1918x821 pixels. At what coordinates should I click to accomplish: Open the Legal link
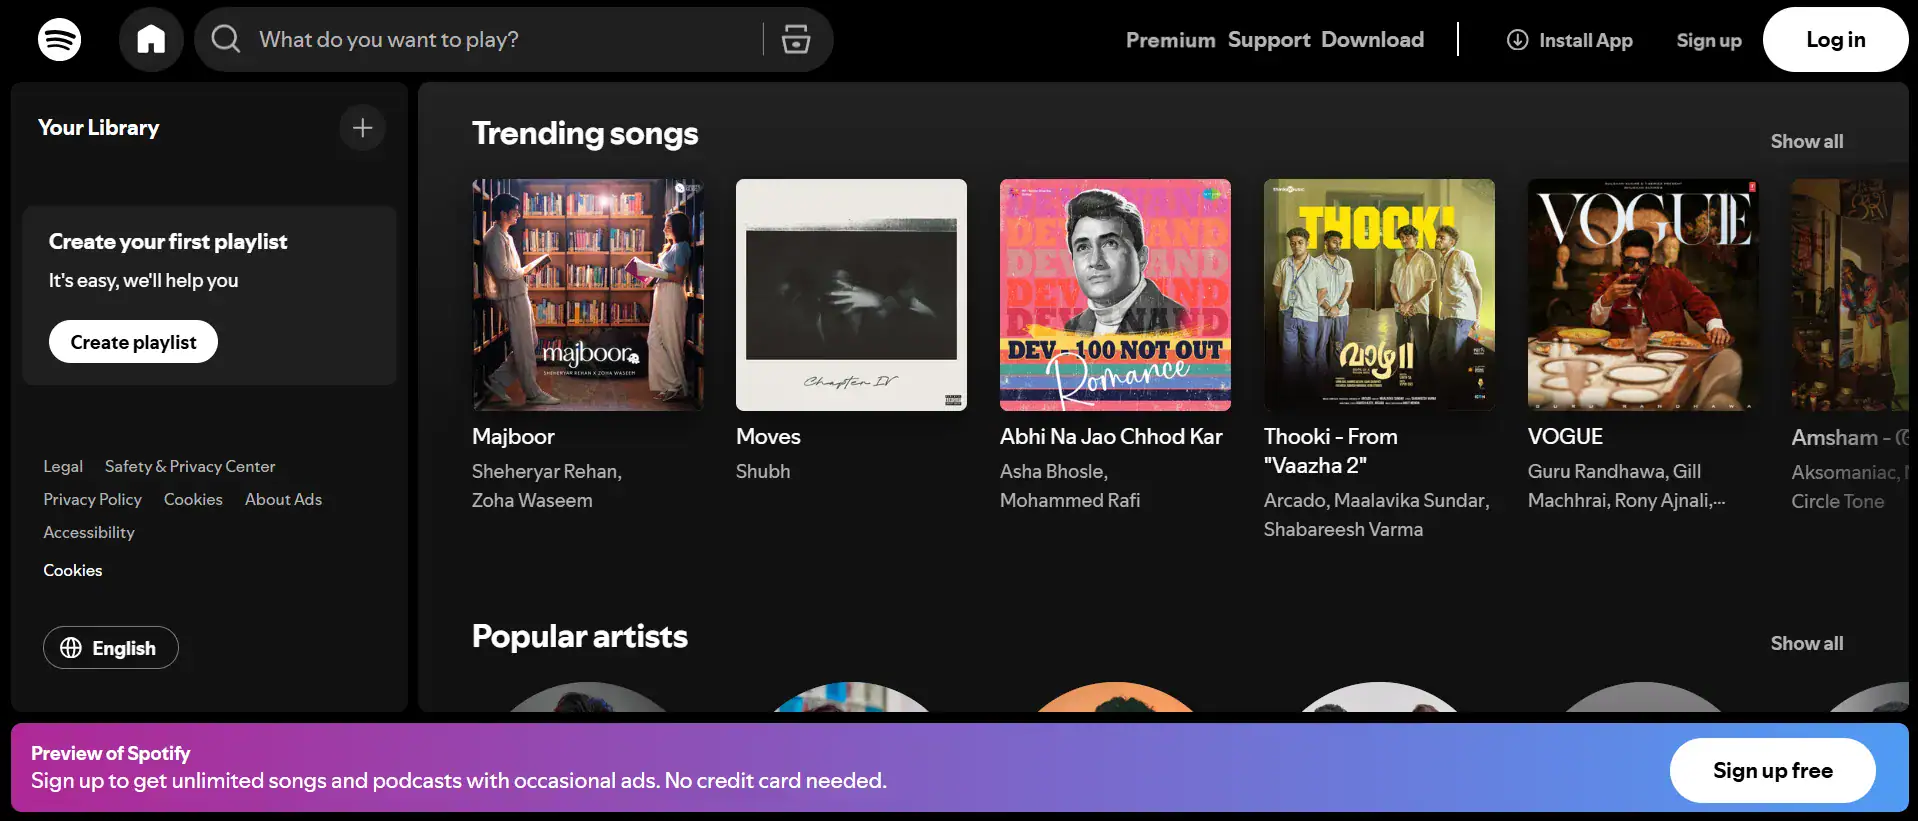point(63,467)
